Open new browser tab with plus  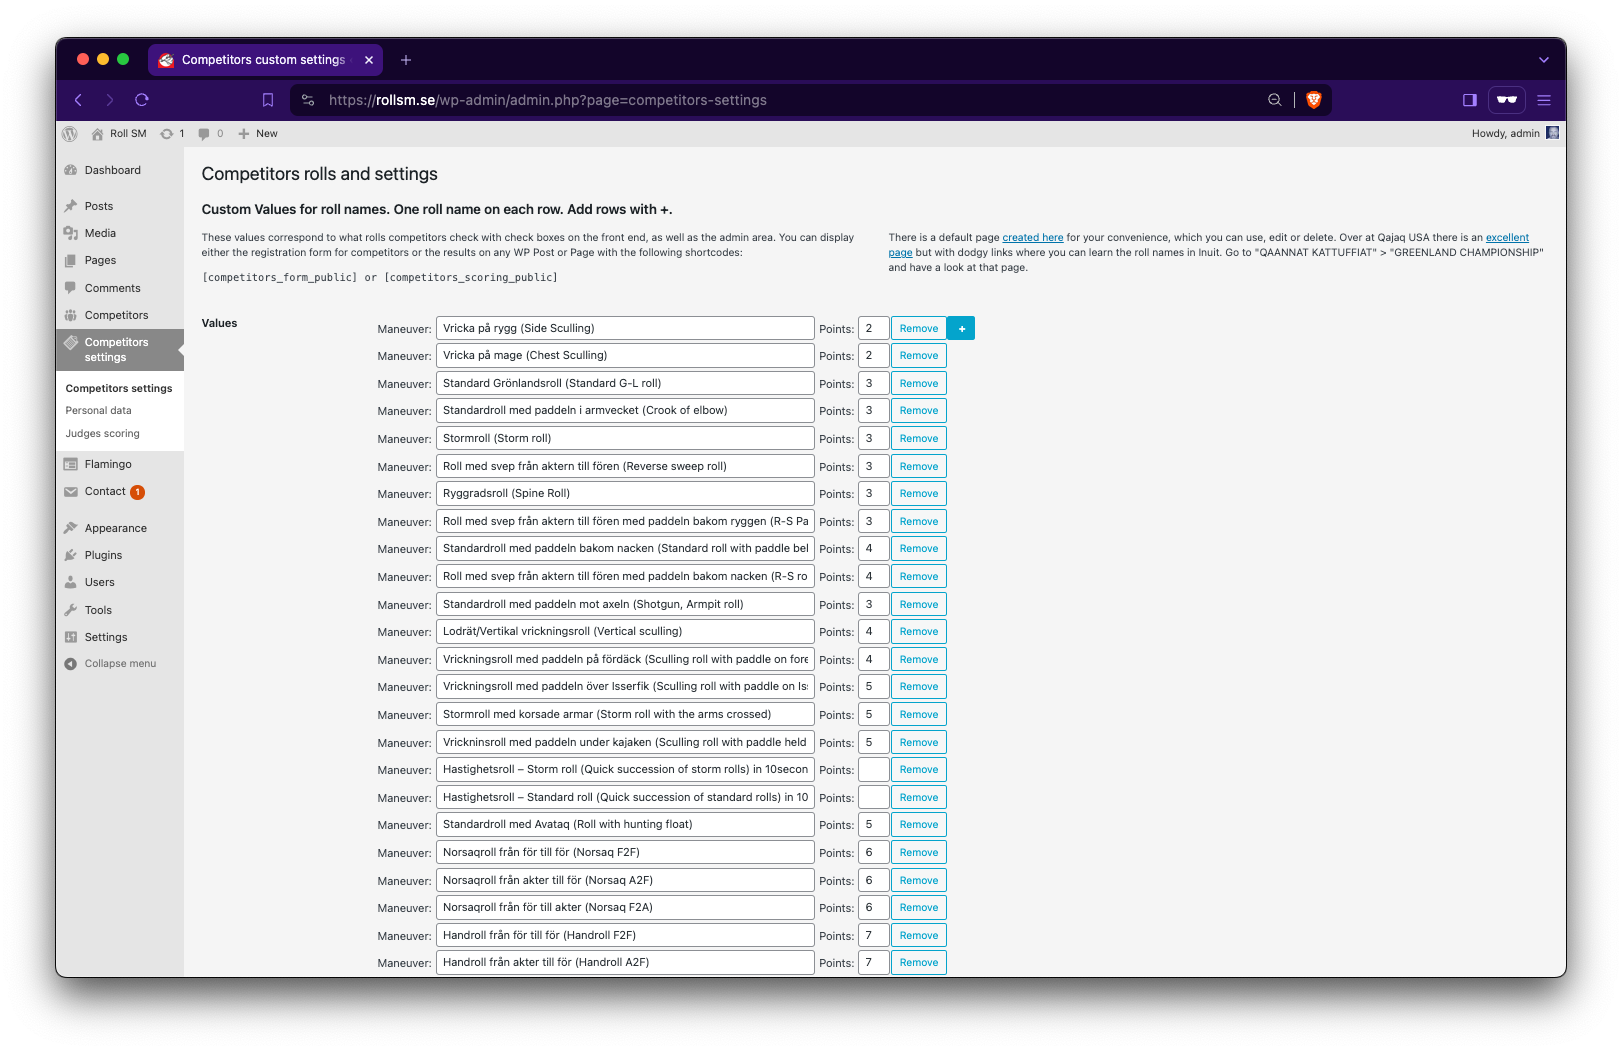click(406, 60)
